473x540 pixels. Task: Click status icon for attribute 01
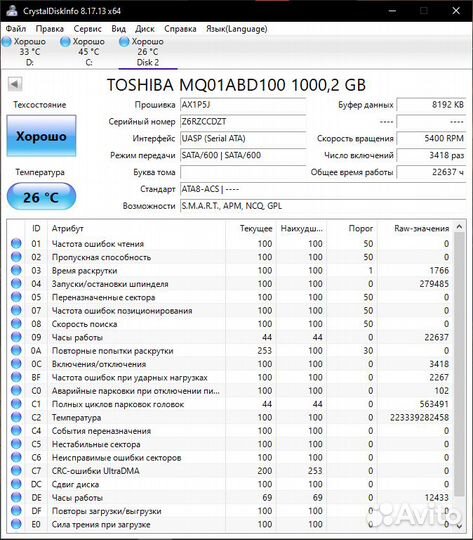pos(16,243)
